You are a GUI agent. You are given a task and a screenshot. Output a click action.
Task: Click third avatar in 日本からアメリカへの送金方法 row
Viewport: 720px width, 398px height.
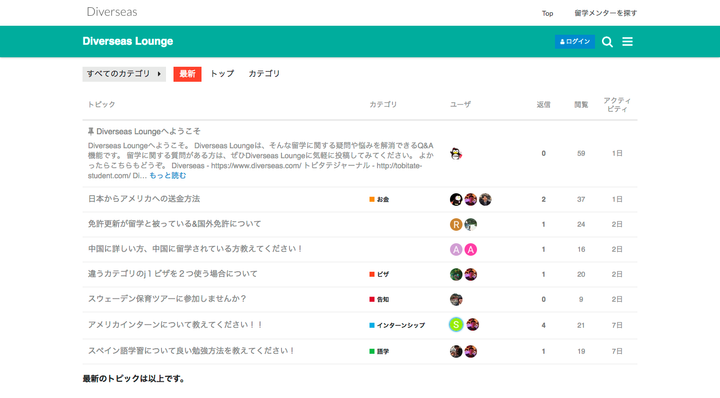pos(485,199)
